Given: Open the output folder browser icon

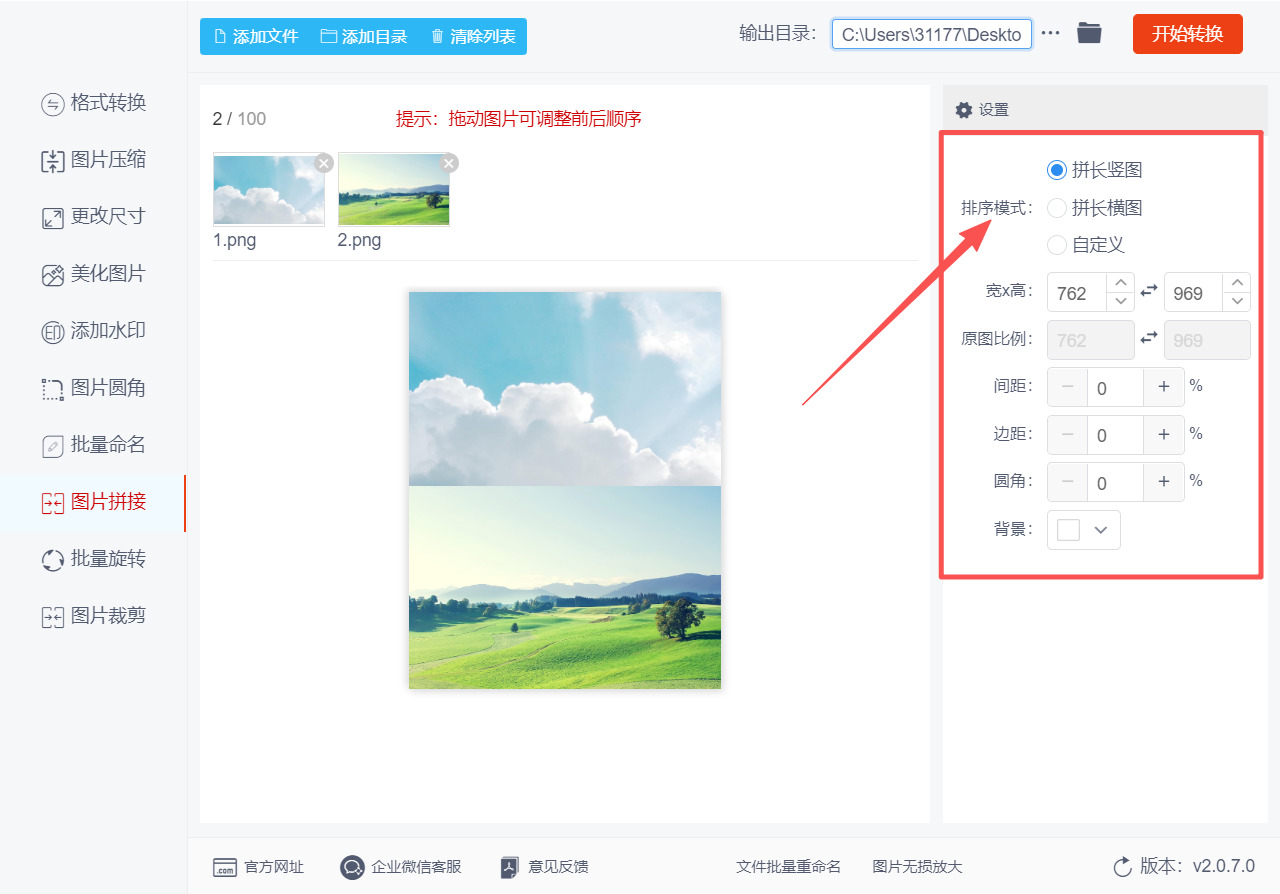Looking at the screenshot, I should tap(1089, 33).
